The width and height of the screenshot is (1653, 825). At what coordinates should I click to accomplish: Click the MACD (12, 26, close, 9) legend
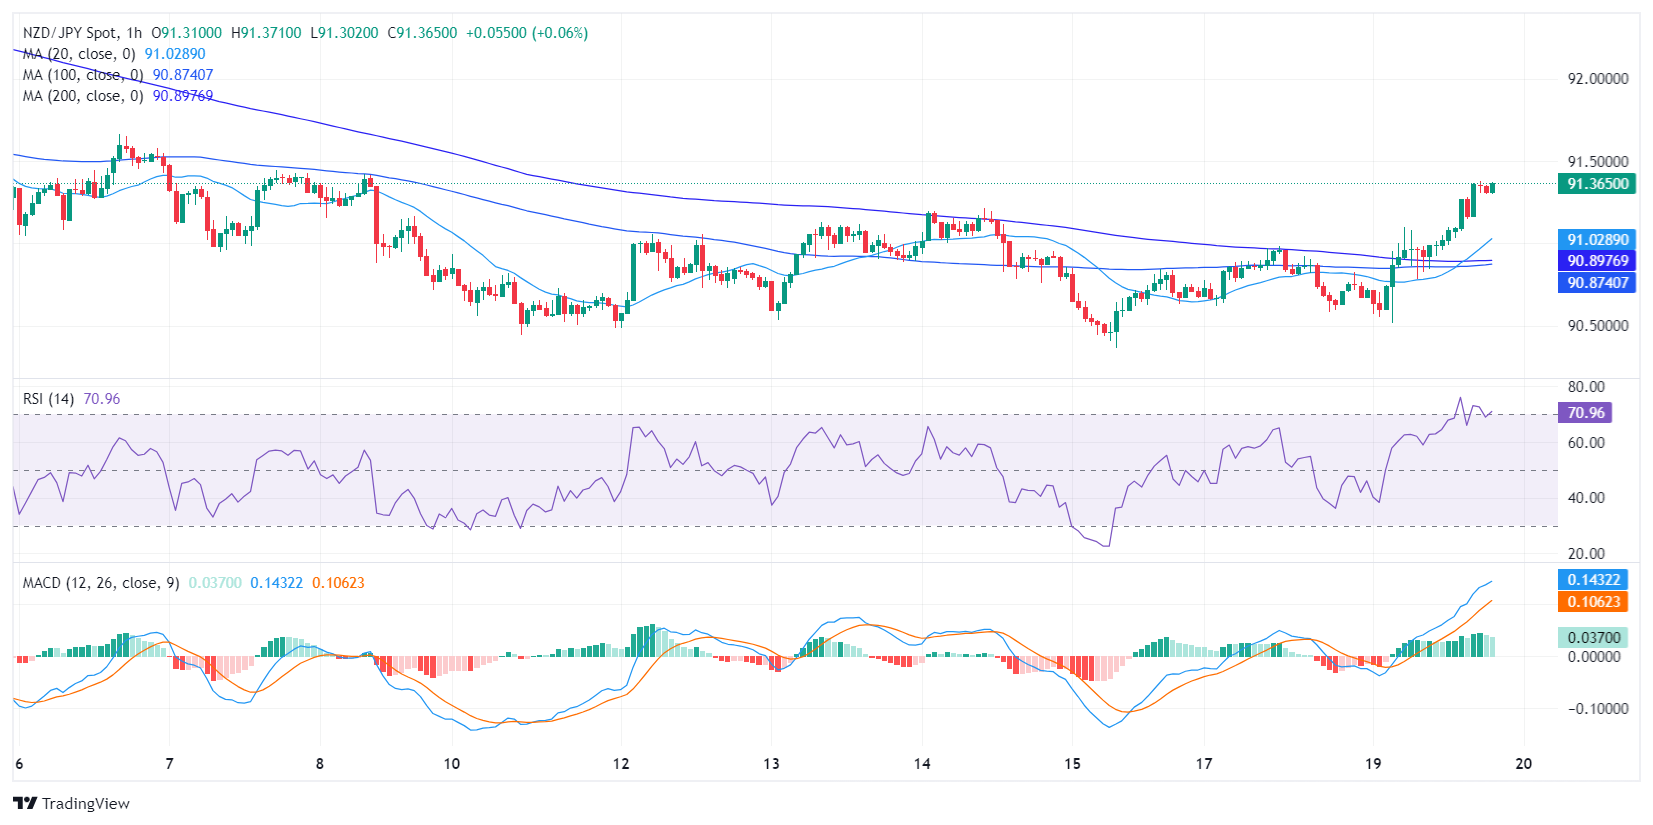(101, 583)
